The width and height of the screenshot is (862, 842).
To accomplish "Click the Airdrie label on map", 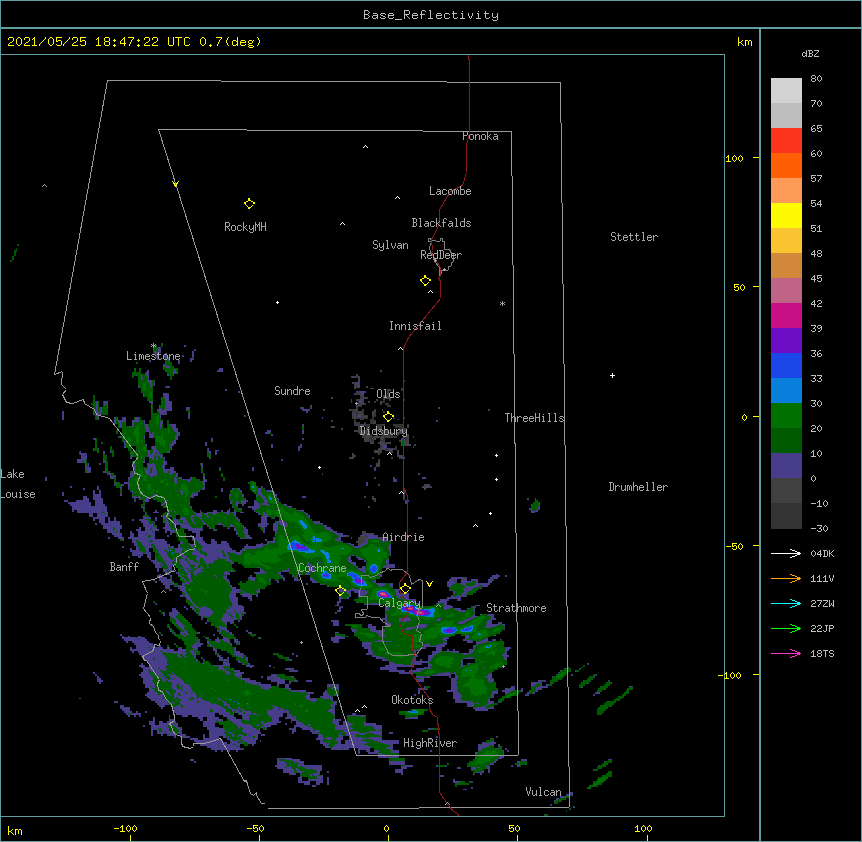I will coord(404,537).
